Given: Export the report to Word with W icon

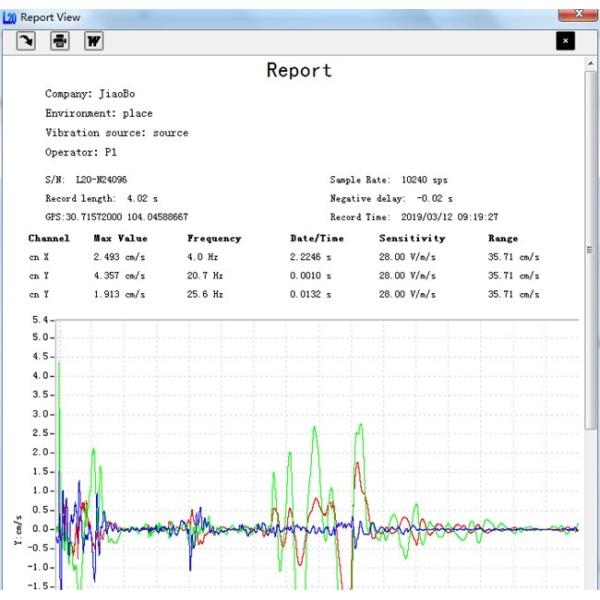Looking at the screenshot, I should pyautogui.click(x=93, y=41).
